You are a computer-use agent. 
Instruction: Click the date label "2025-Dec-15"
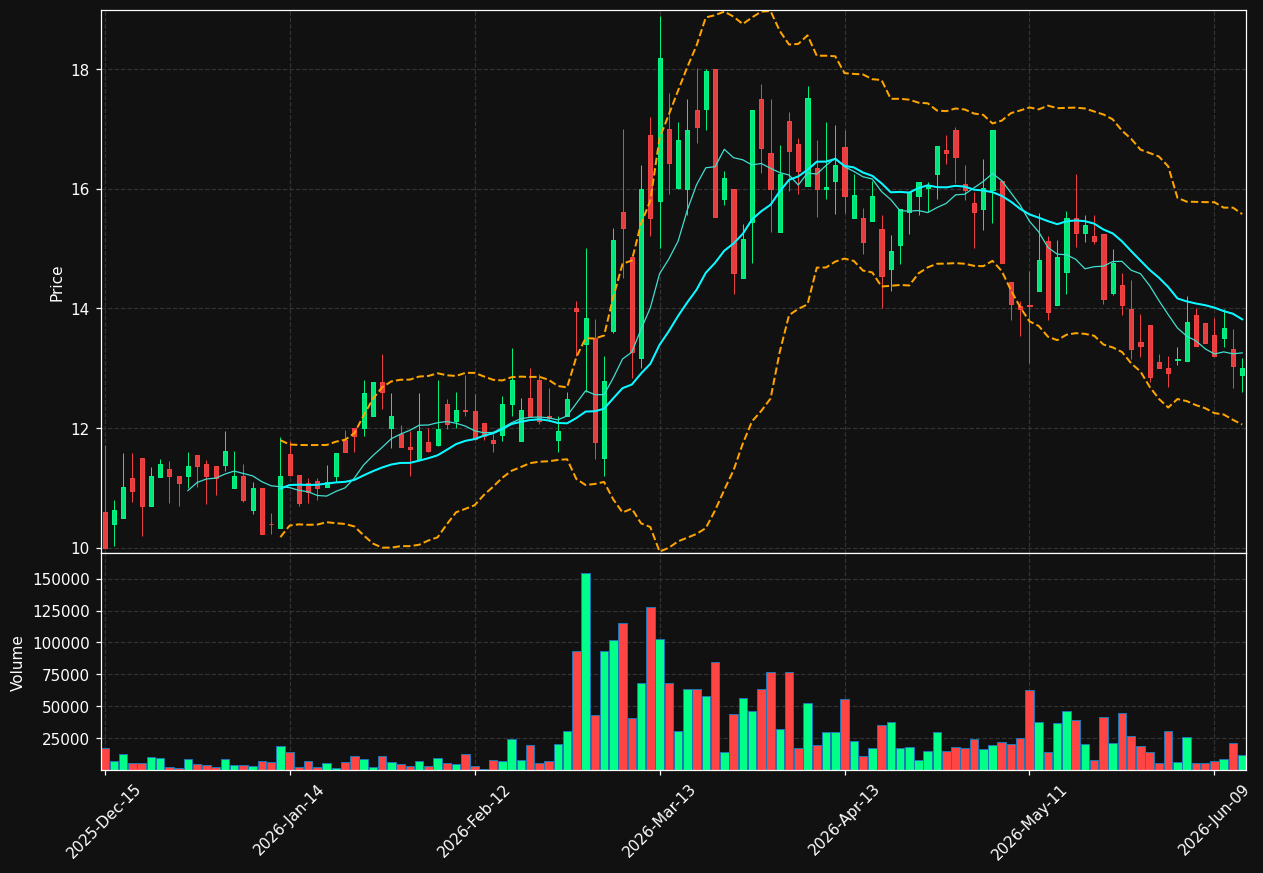[x=104, y=821]
